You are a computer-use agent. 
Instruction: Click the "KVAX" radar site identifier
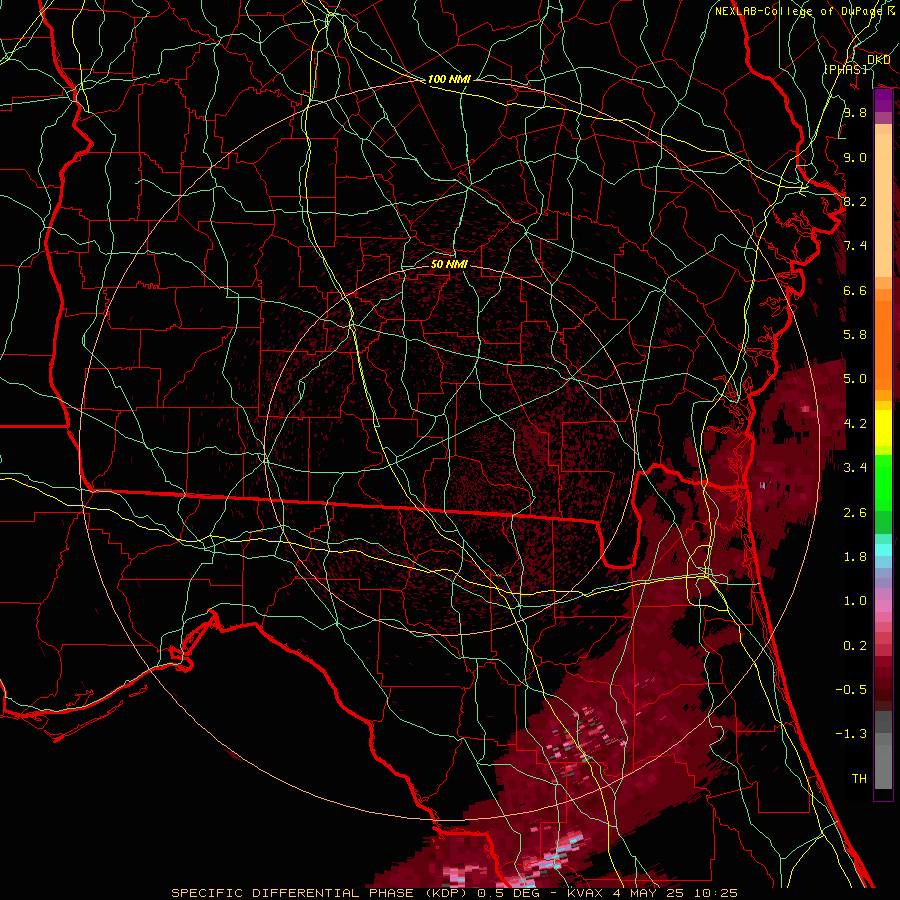coord(585,893)
